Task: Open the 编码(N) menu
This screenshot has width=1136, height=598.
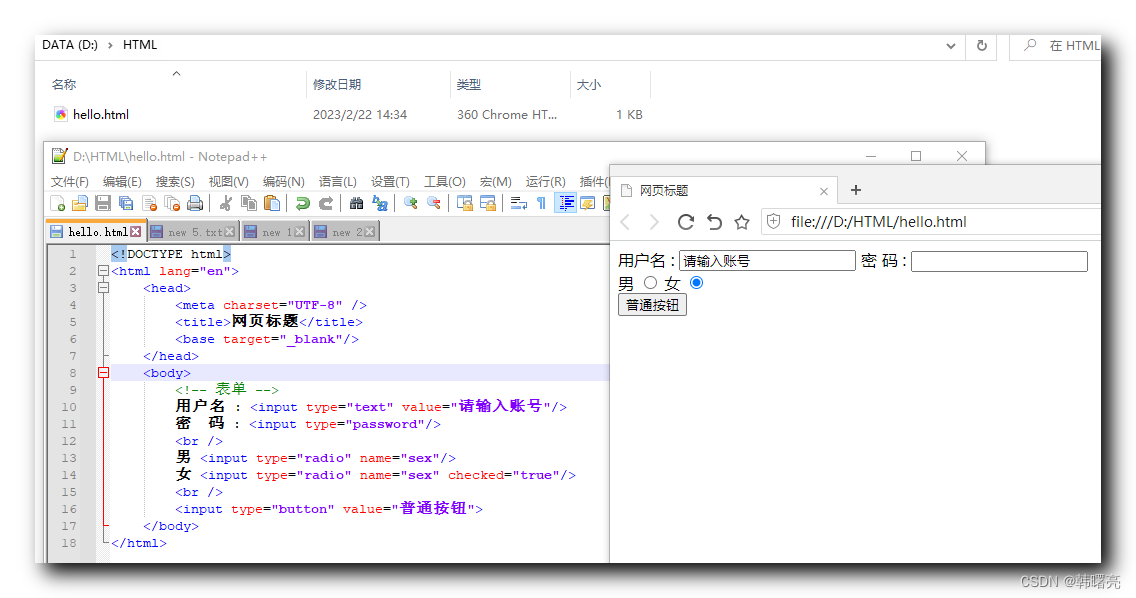Action: point(283,181)
